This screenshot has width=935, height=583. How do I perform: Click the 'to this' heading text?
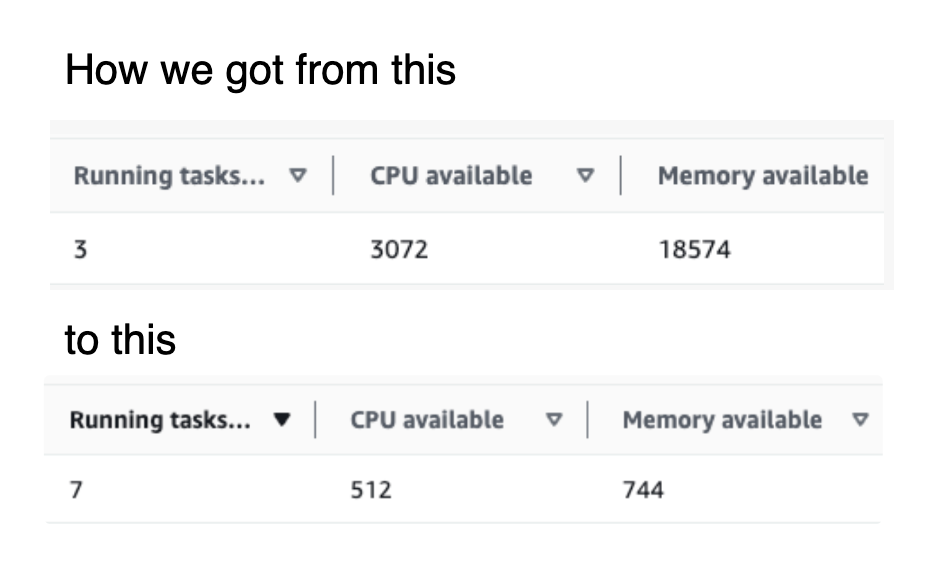[x=120, y=340]
